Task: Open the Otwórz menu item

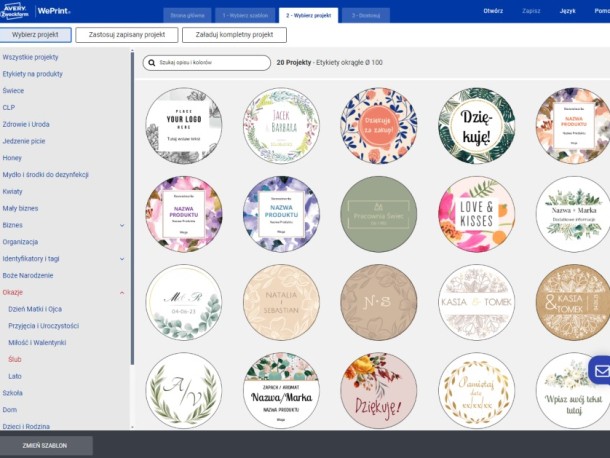Action: point(493,11)
